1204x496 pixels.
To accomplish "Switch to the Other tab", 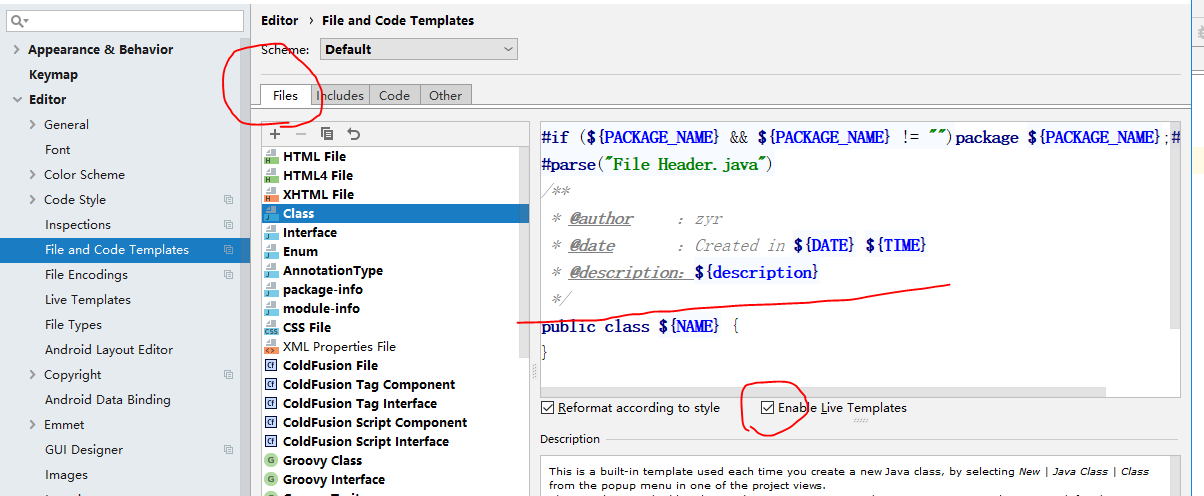I will click(x=445, y=96).
